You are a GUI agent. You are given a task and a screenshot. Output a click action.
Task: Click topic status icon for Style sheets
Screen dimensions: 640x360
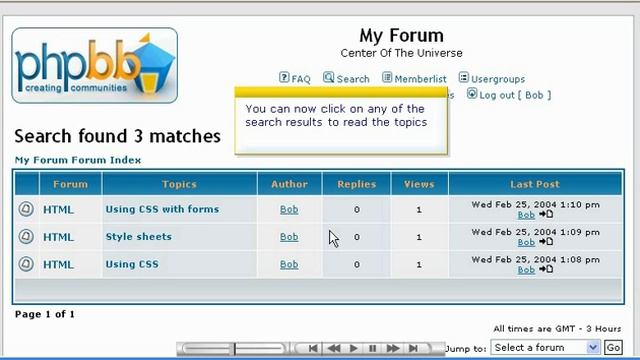[x=26, y=237]
